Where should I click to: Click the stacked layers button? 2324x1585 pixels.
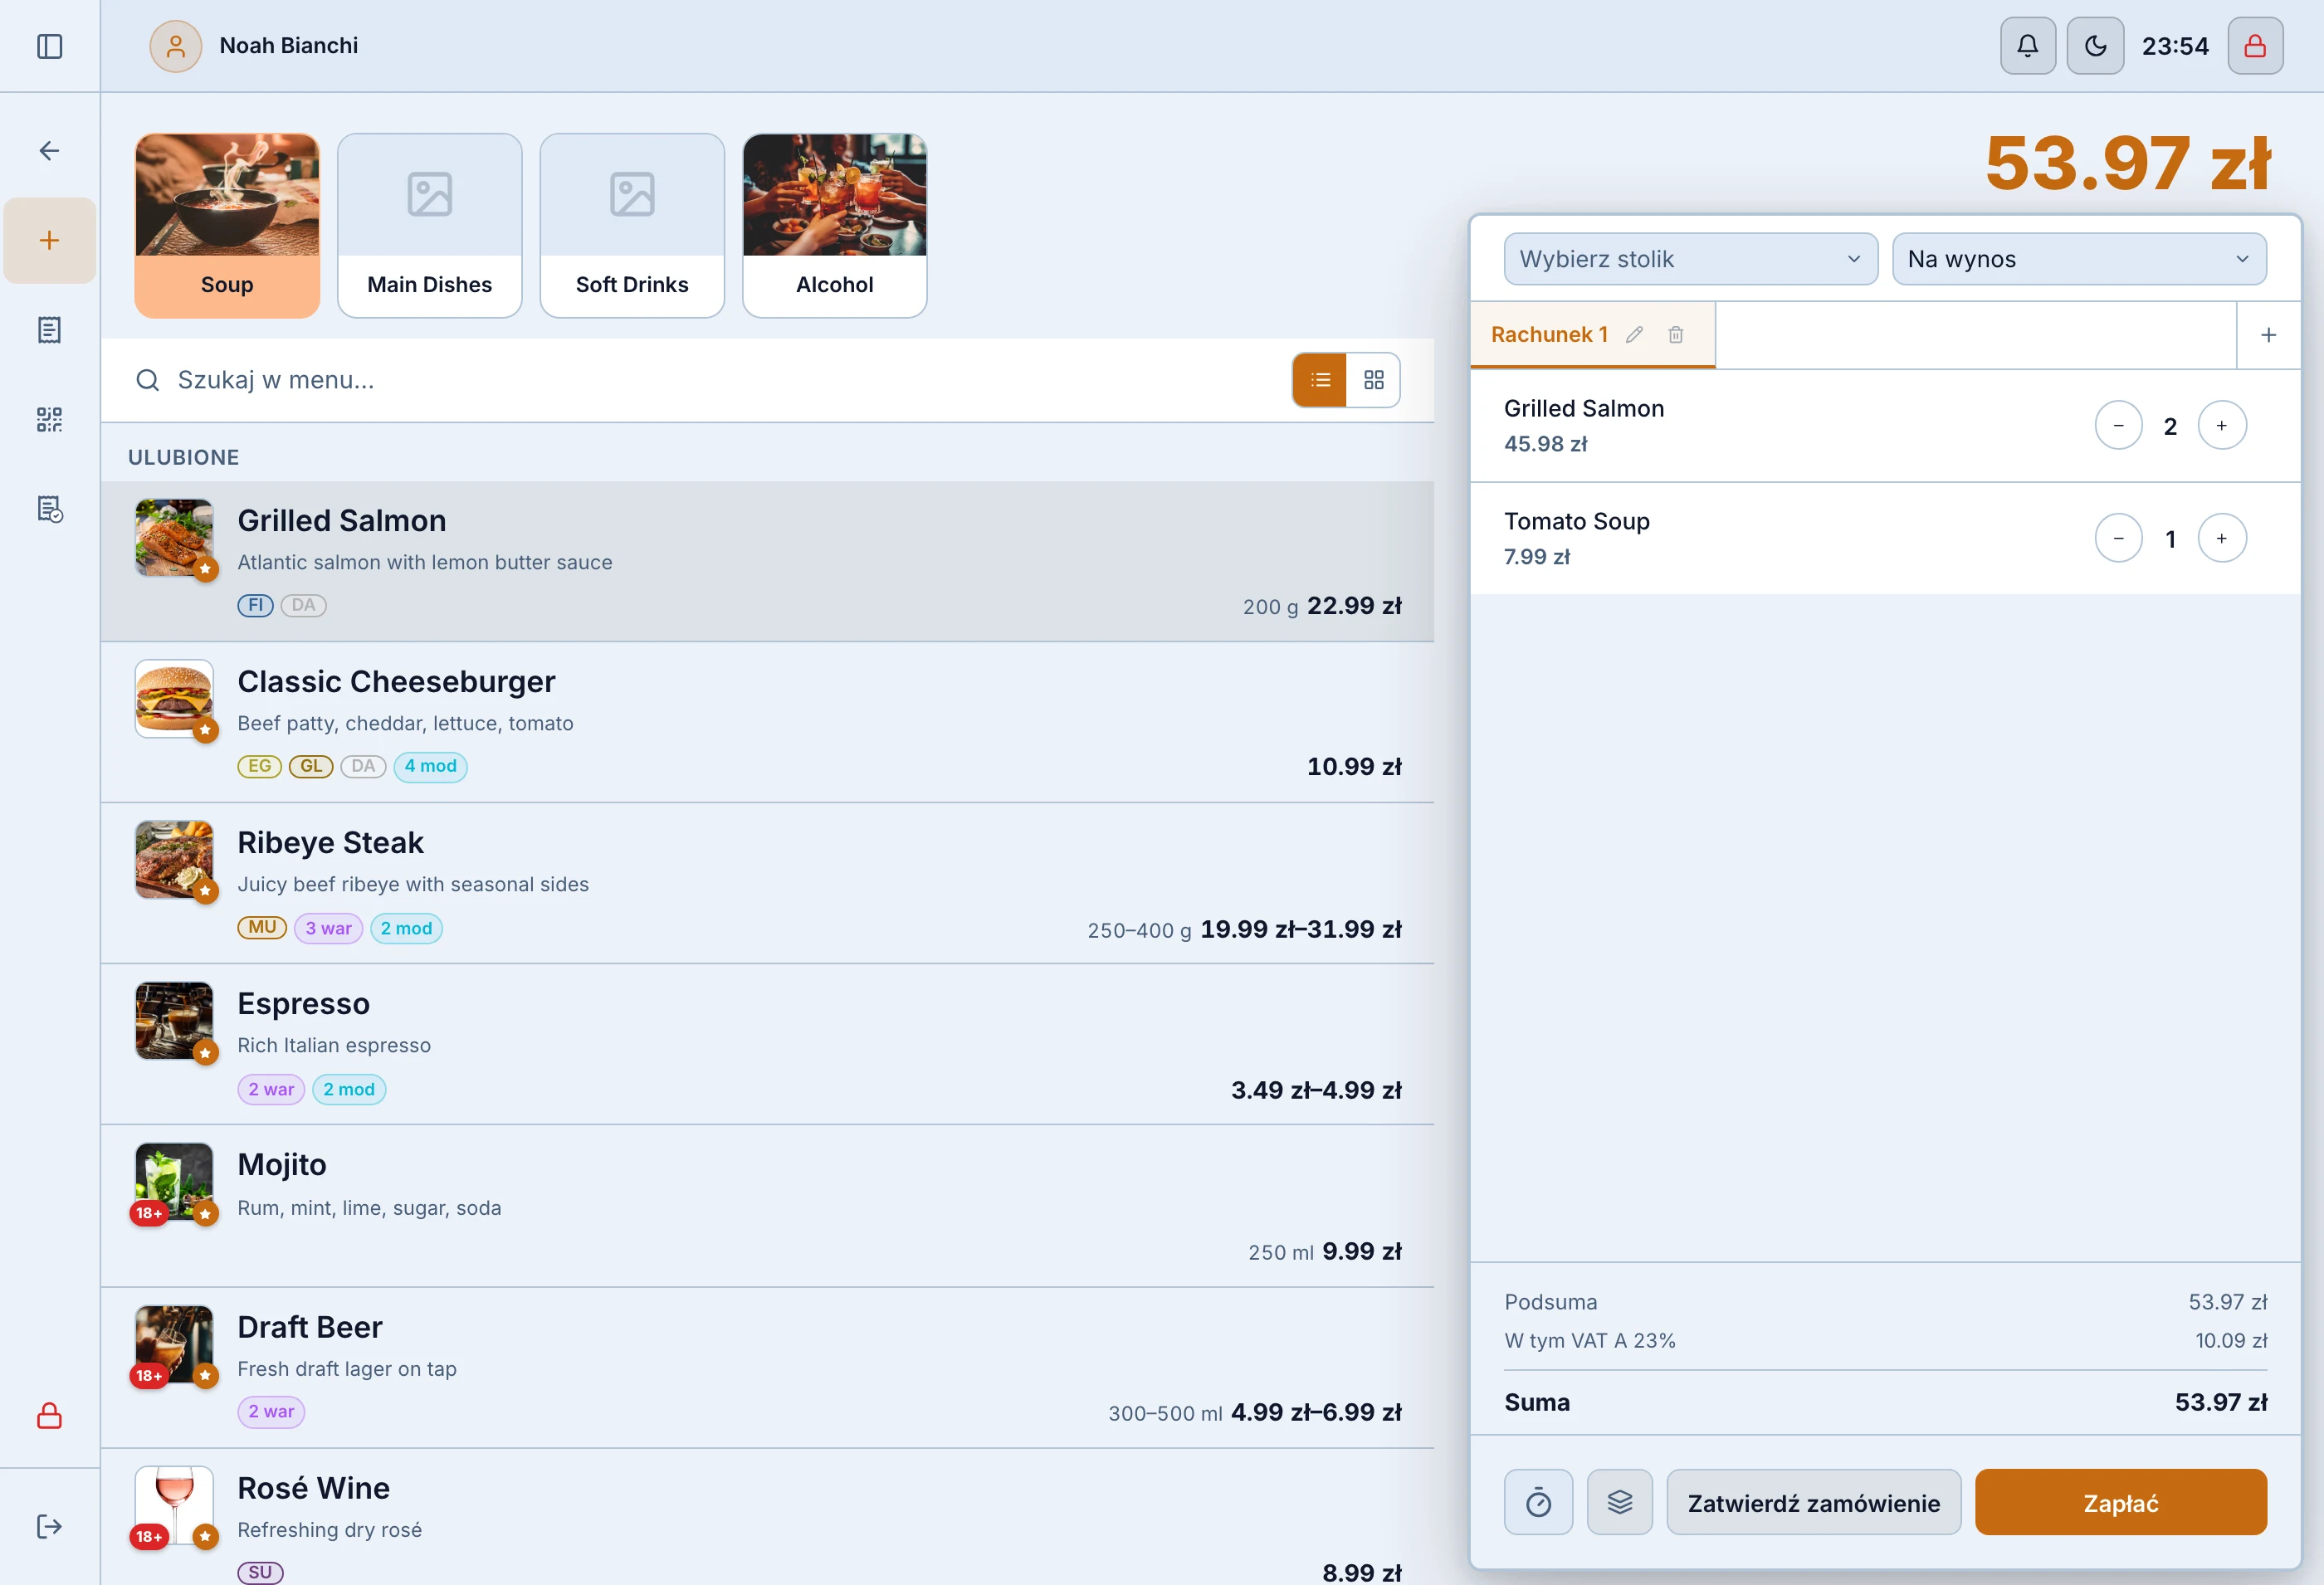click(1620, 1502)
